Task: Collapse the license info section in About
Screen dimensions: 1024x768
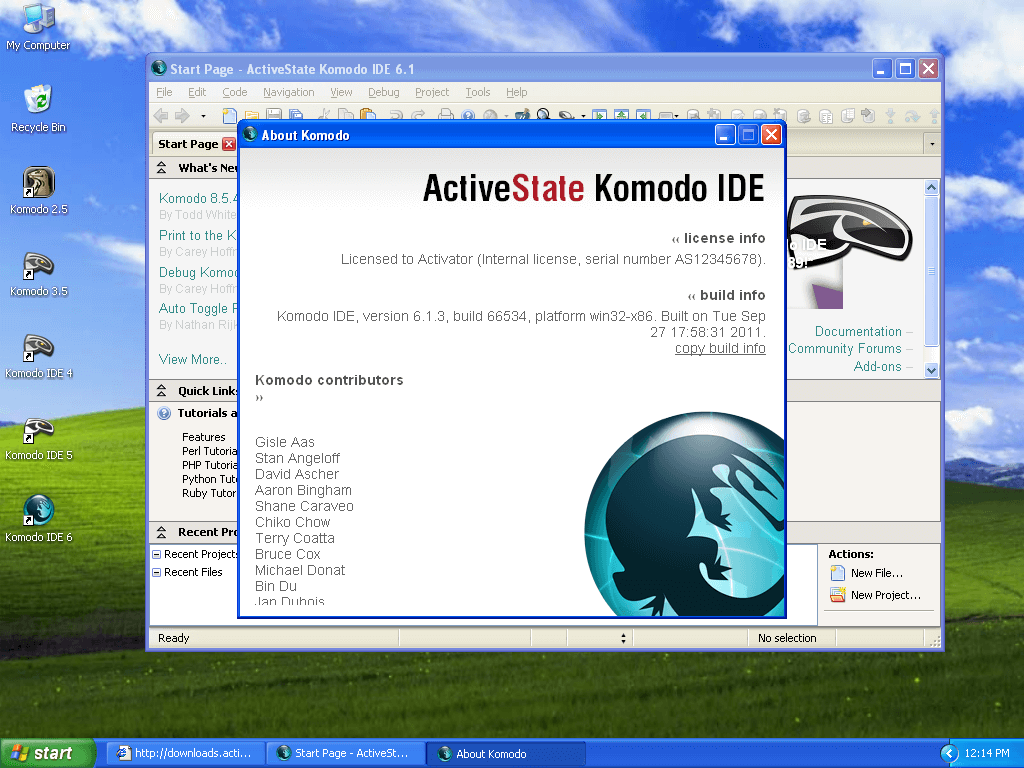Action: point(676,239)
